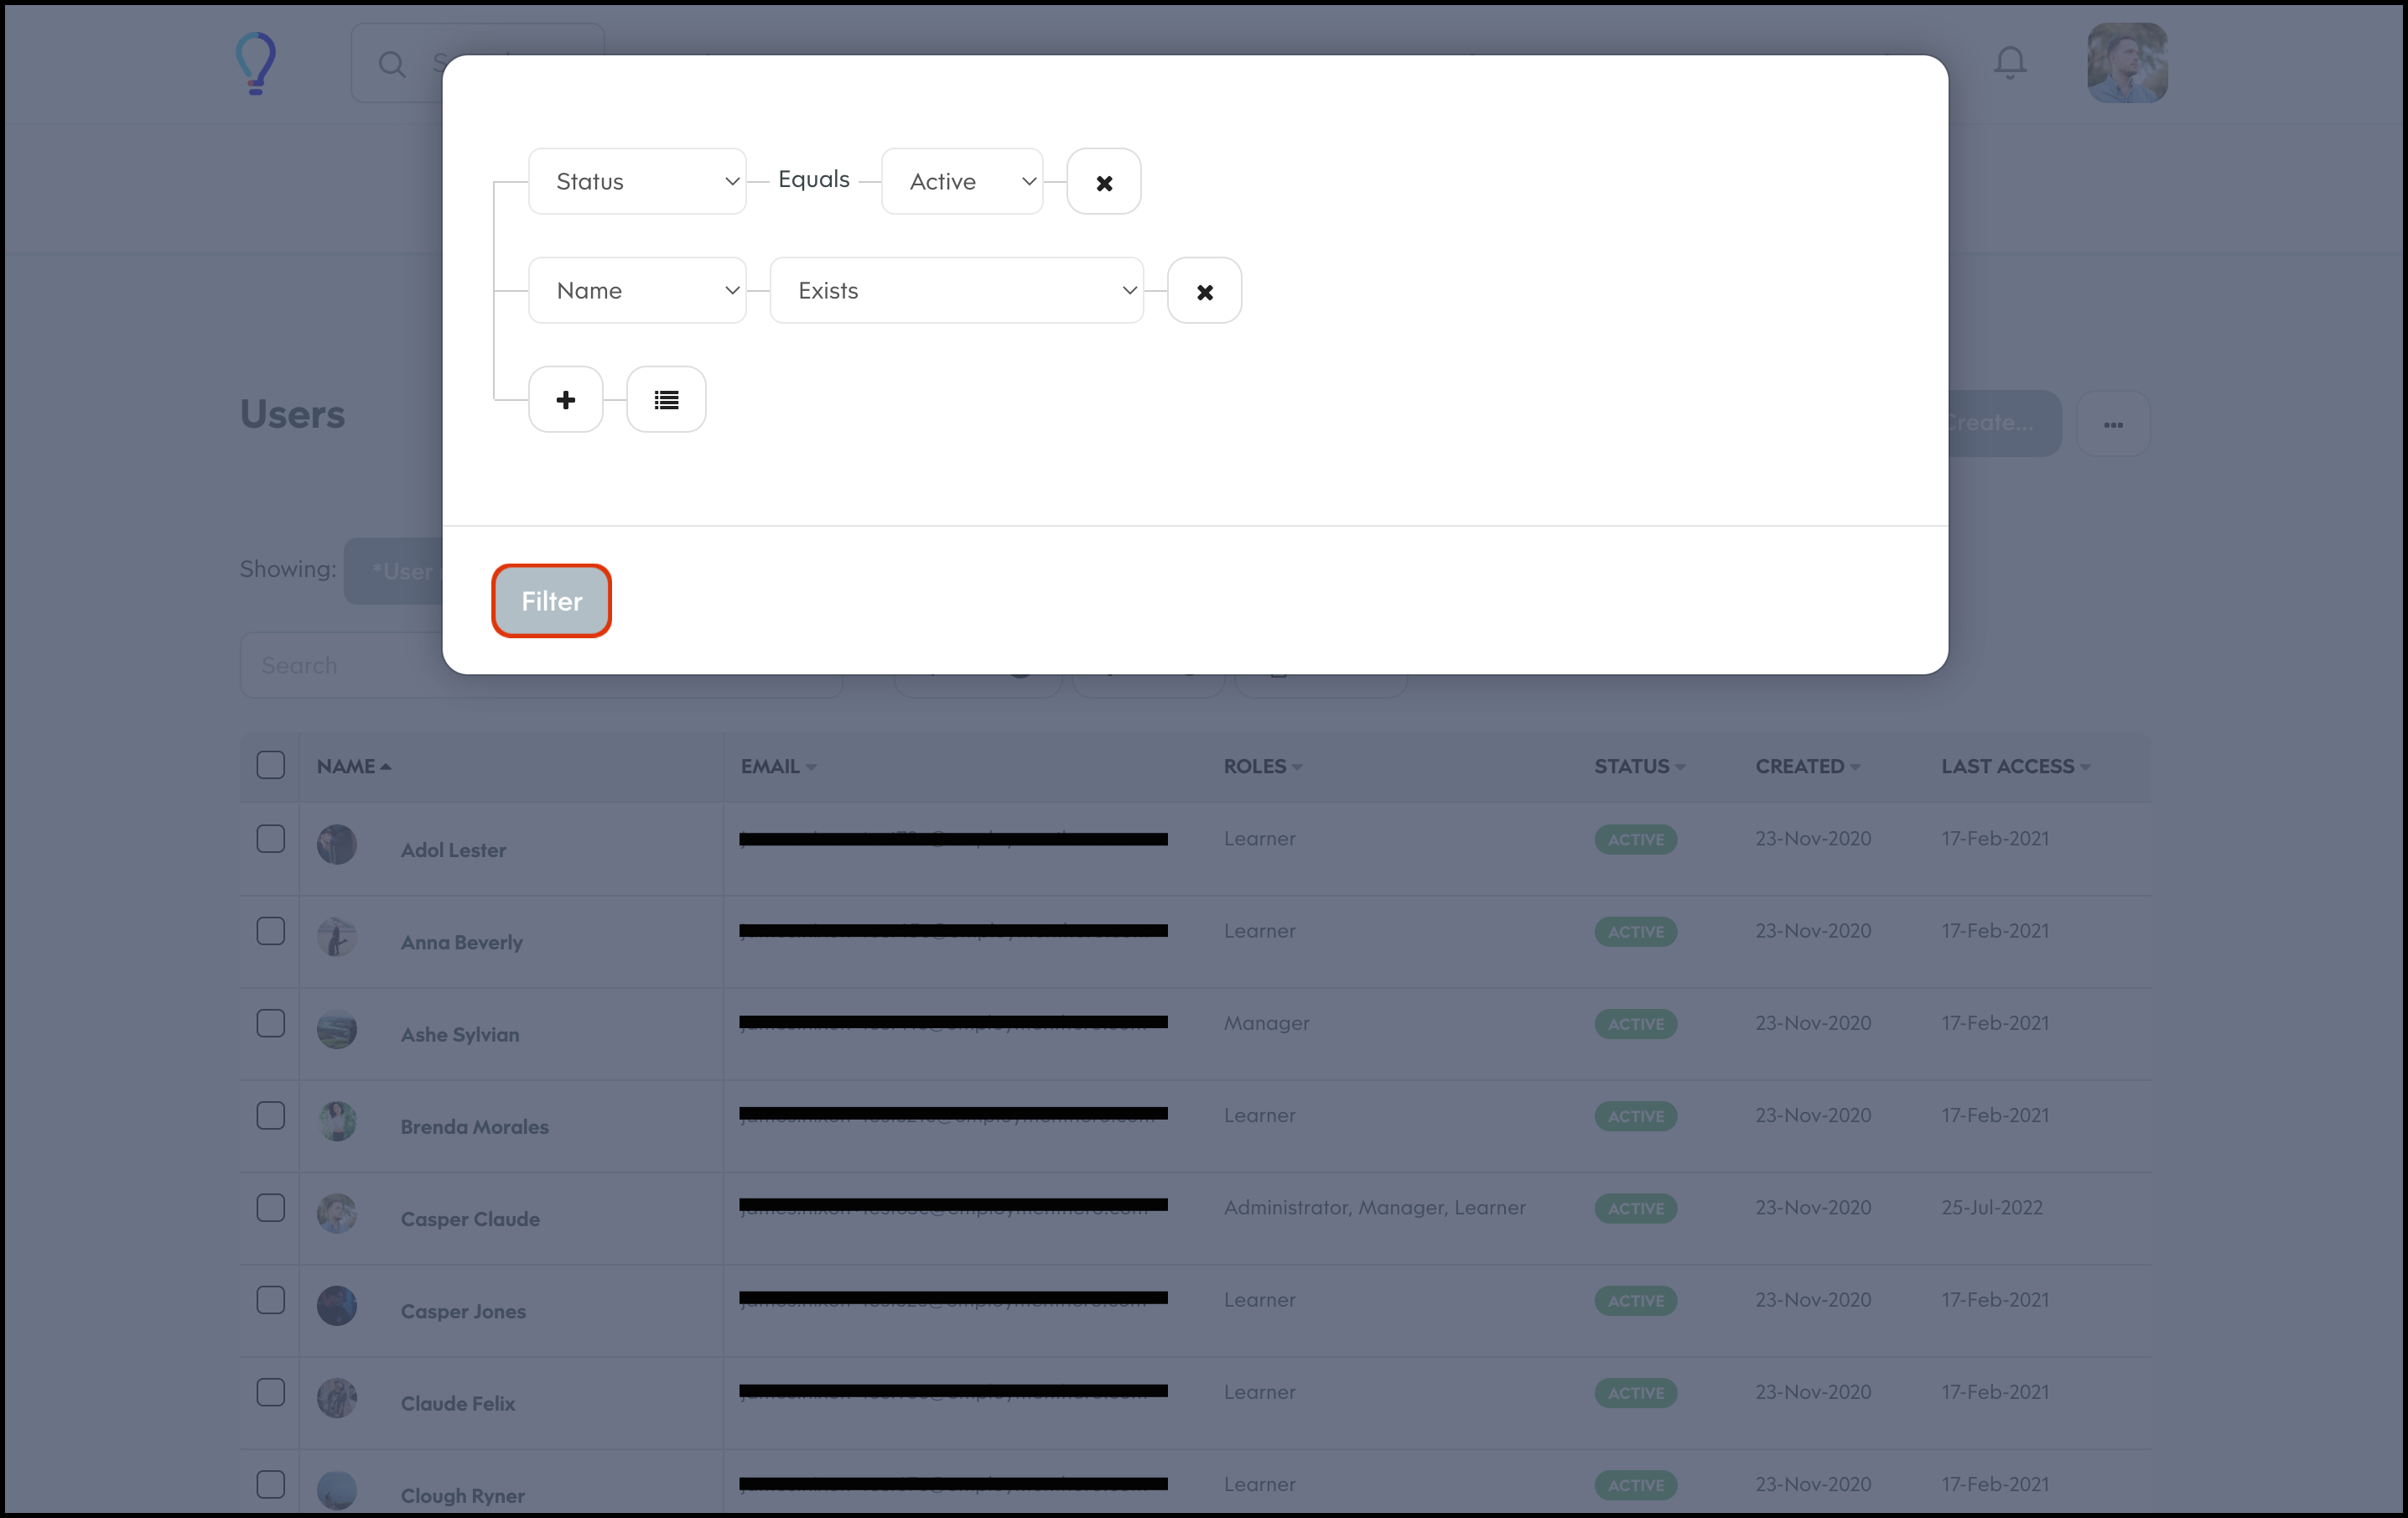Remove the Status filter row
This screenshot has height=1518, width=2408.
point(1104,182)
